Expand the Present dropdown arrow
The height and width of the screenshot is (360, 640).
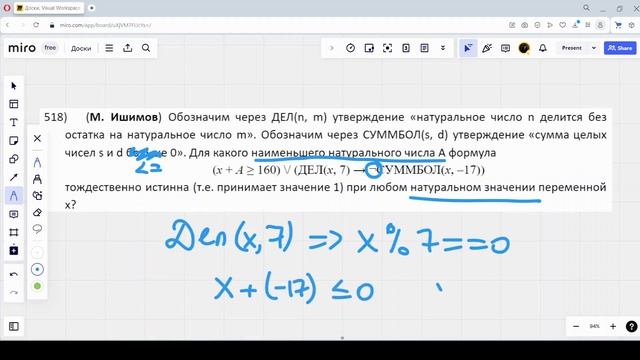click(x=594, y=48)
